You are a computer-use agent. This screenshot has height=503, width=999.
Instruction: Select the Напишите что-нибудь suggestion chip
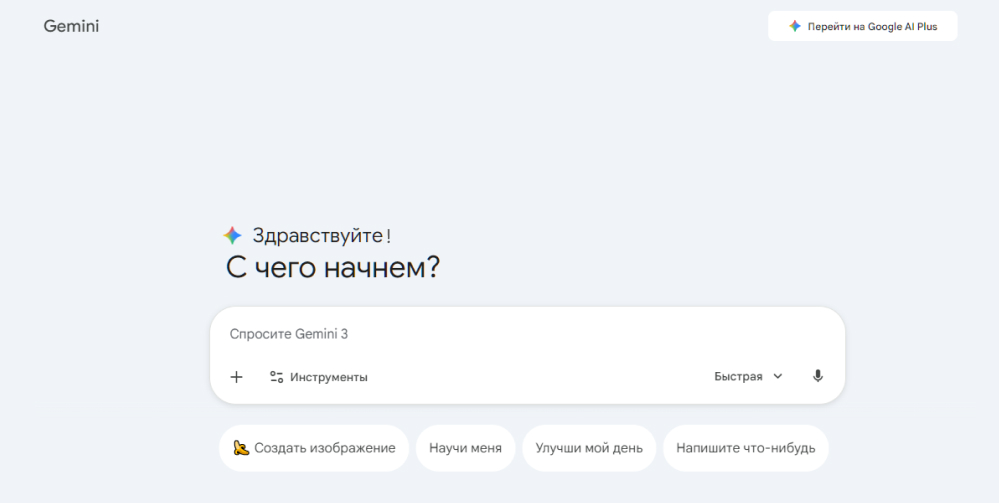point(745,448)
